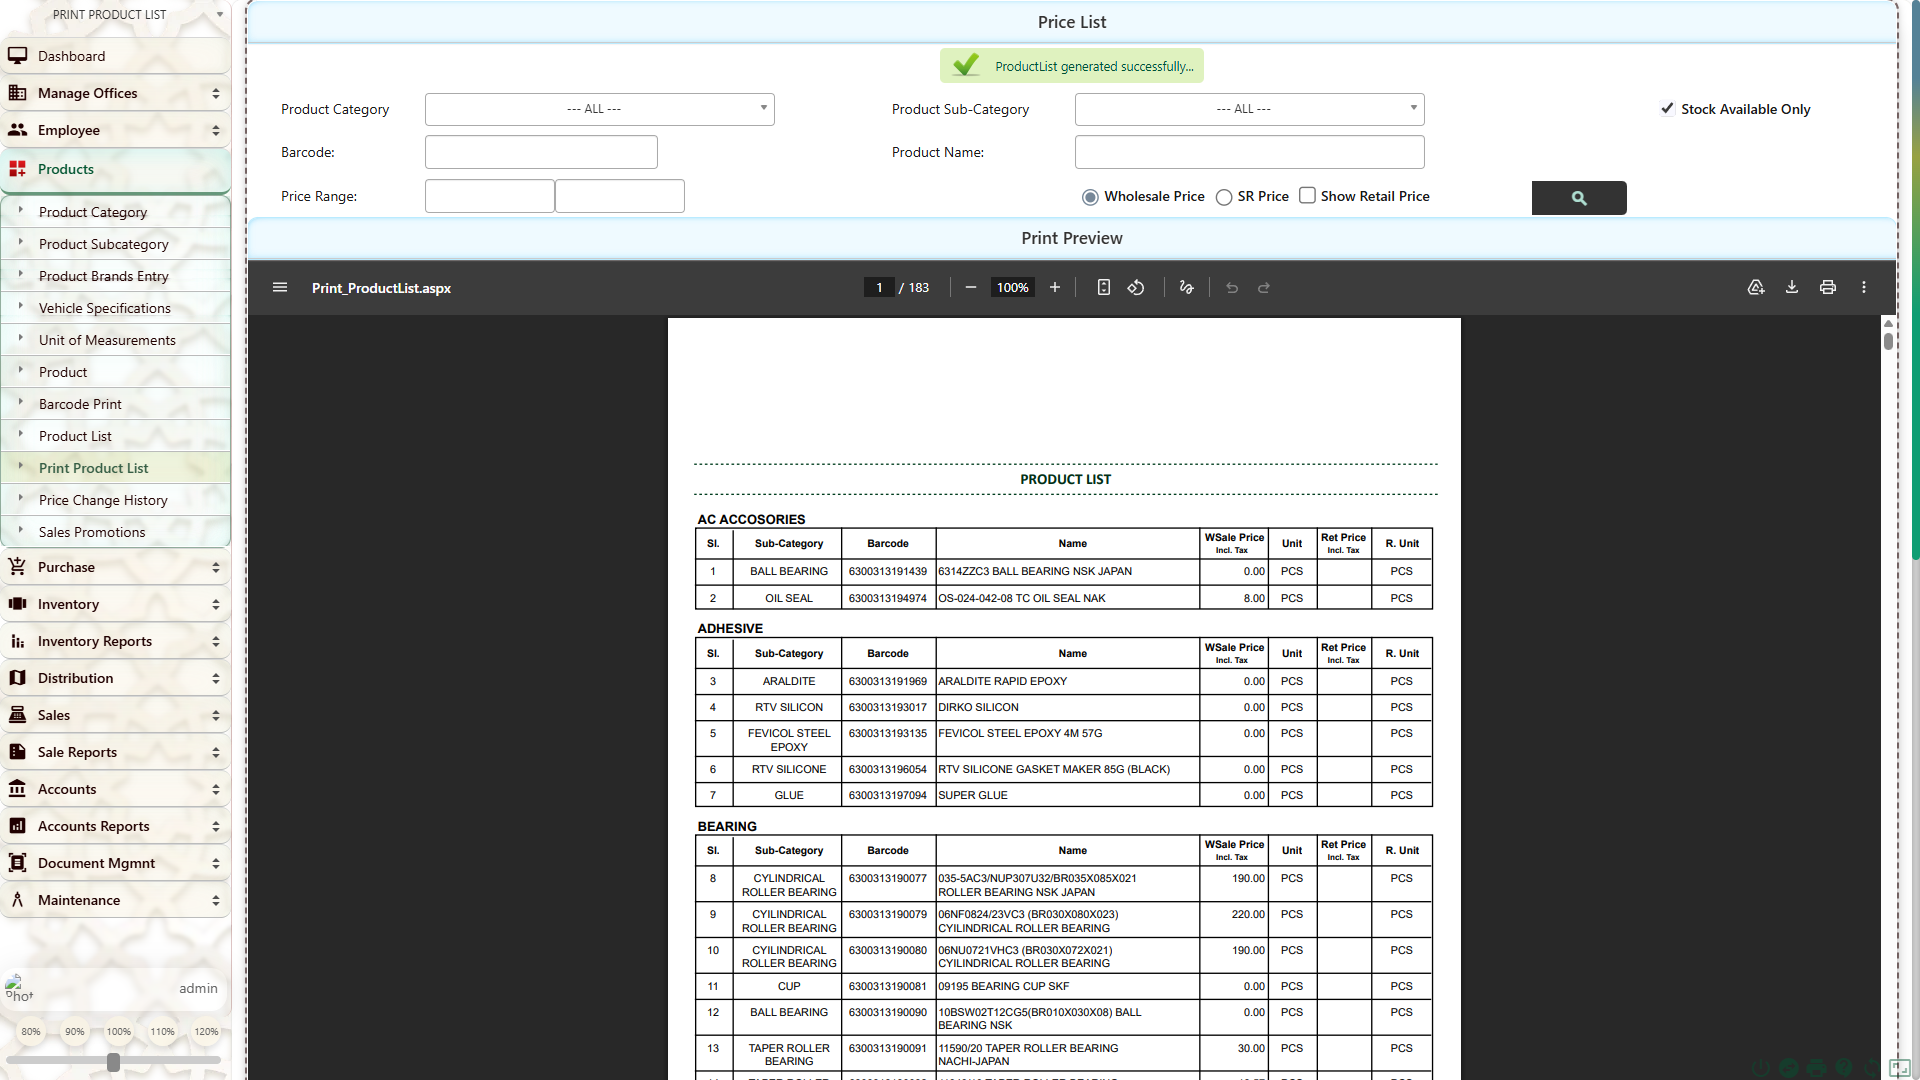Zoom in the PDF preview
The height and width of the screenshot is (1080, 1920).
[x=1054, y=288]
